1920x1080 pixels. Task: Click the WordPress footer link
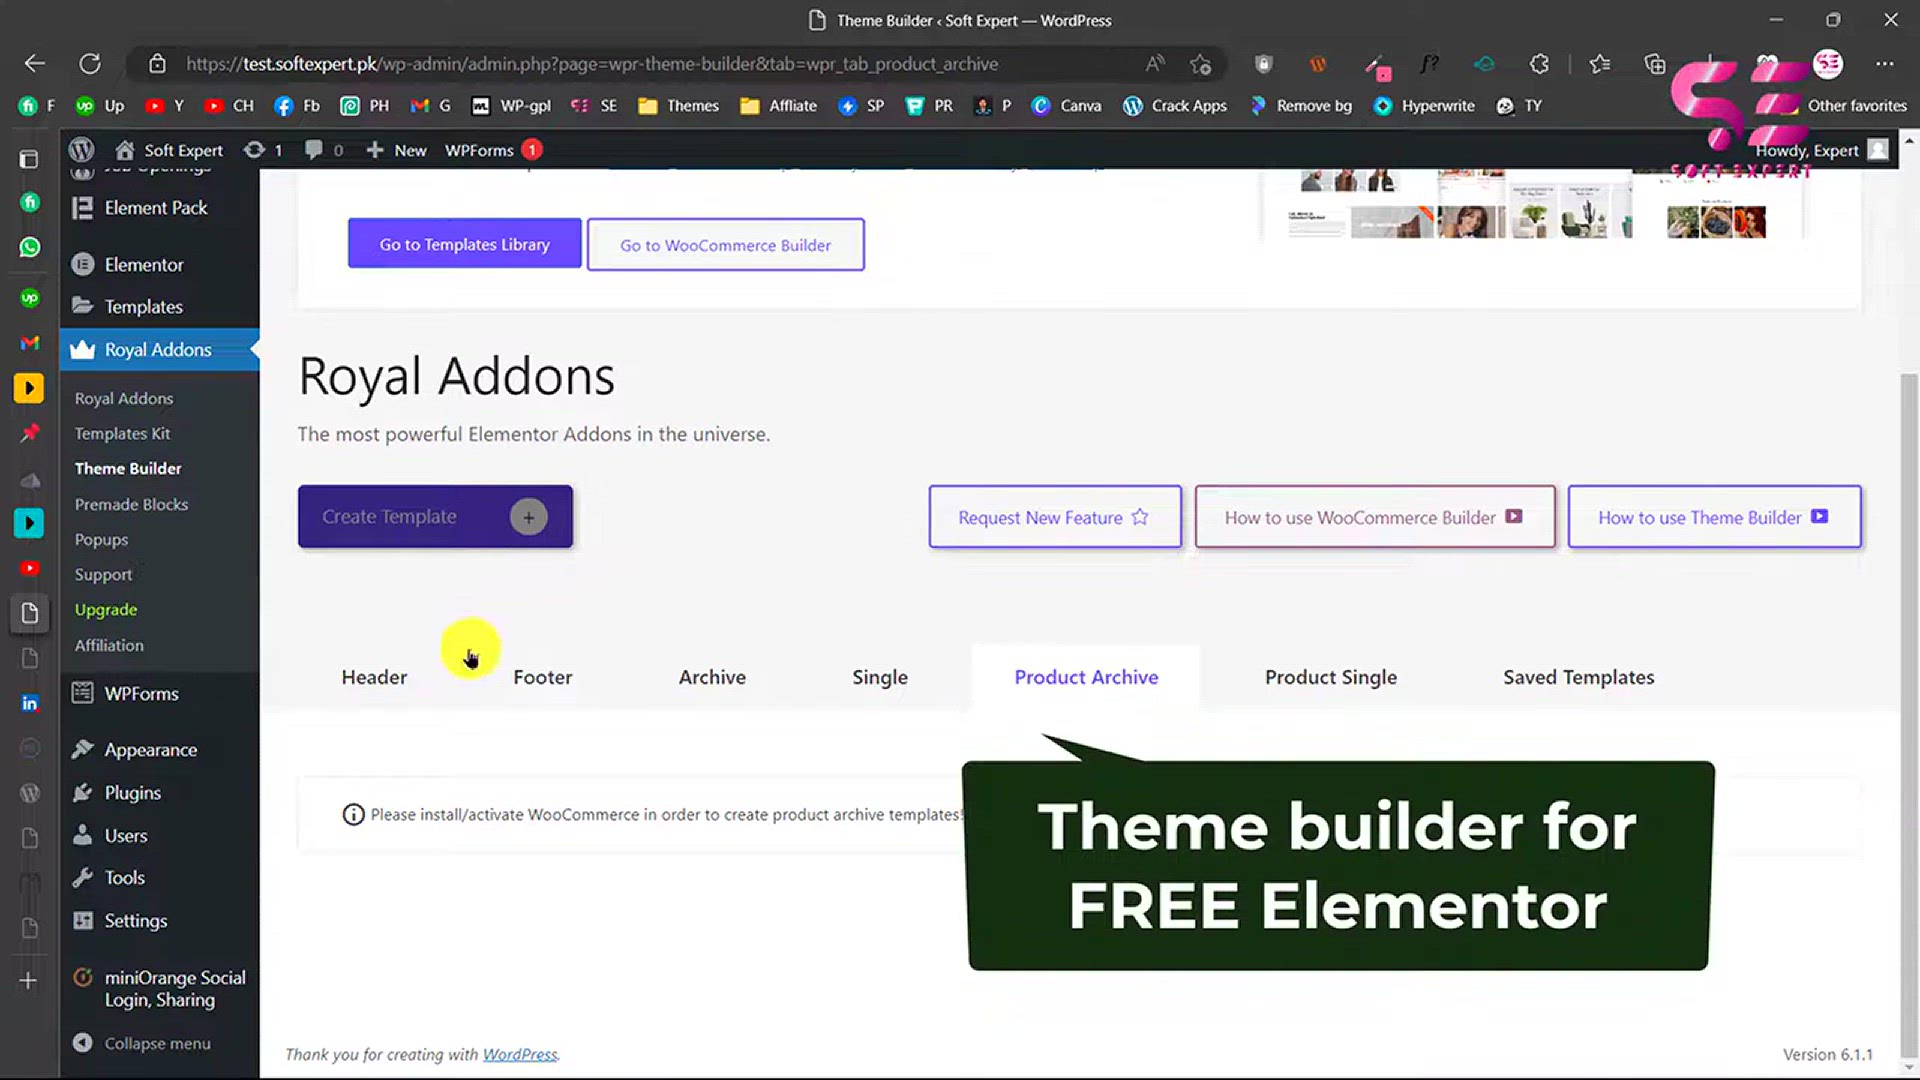coord(520,1054)
